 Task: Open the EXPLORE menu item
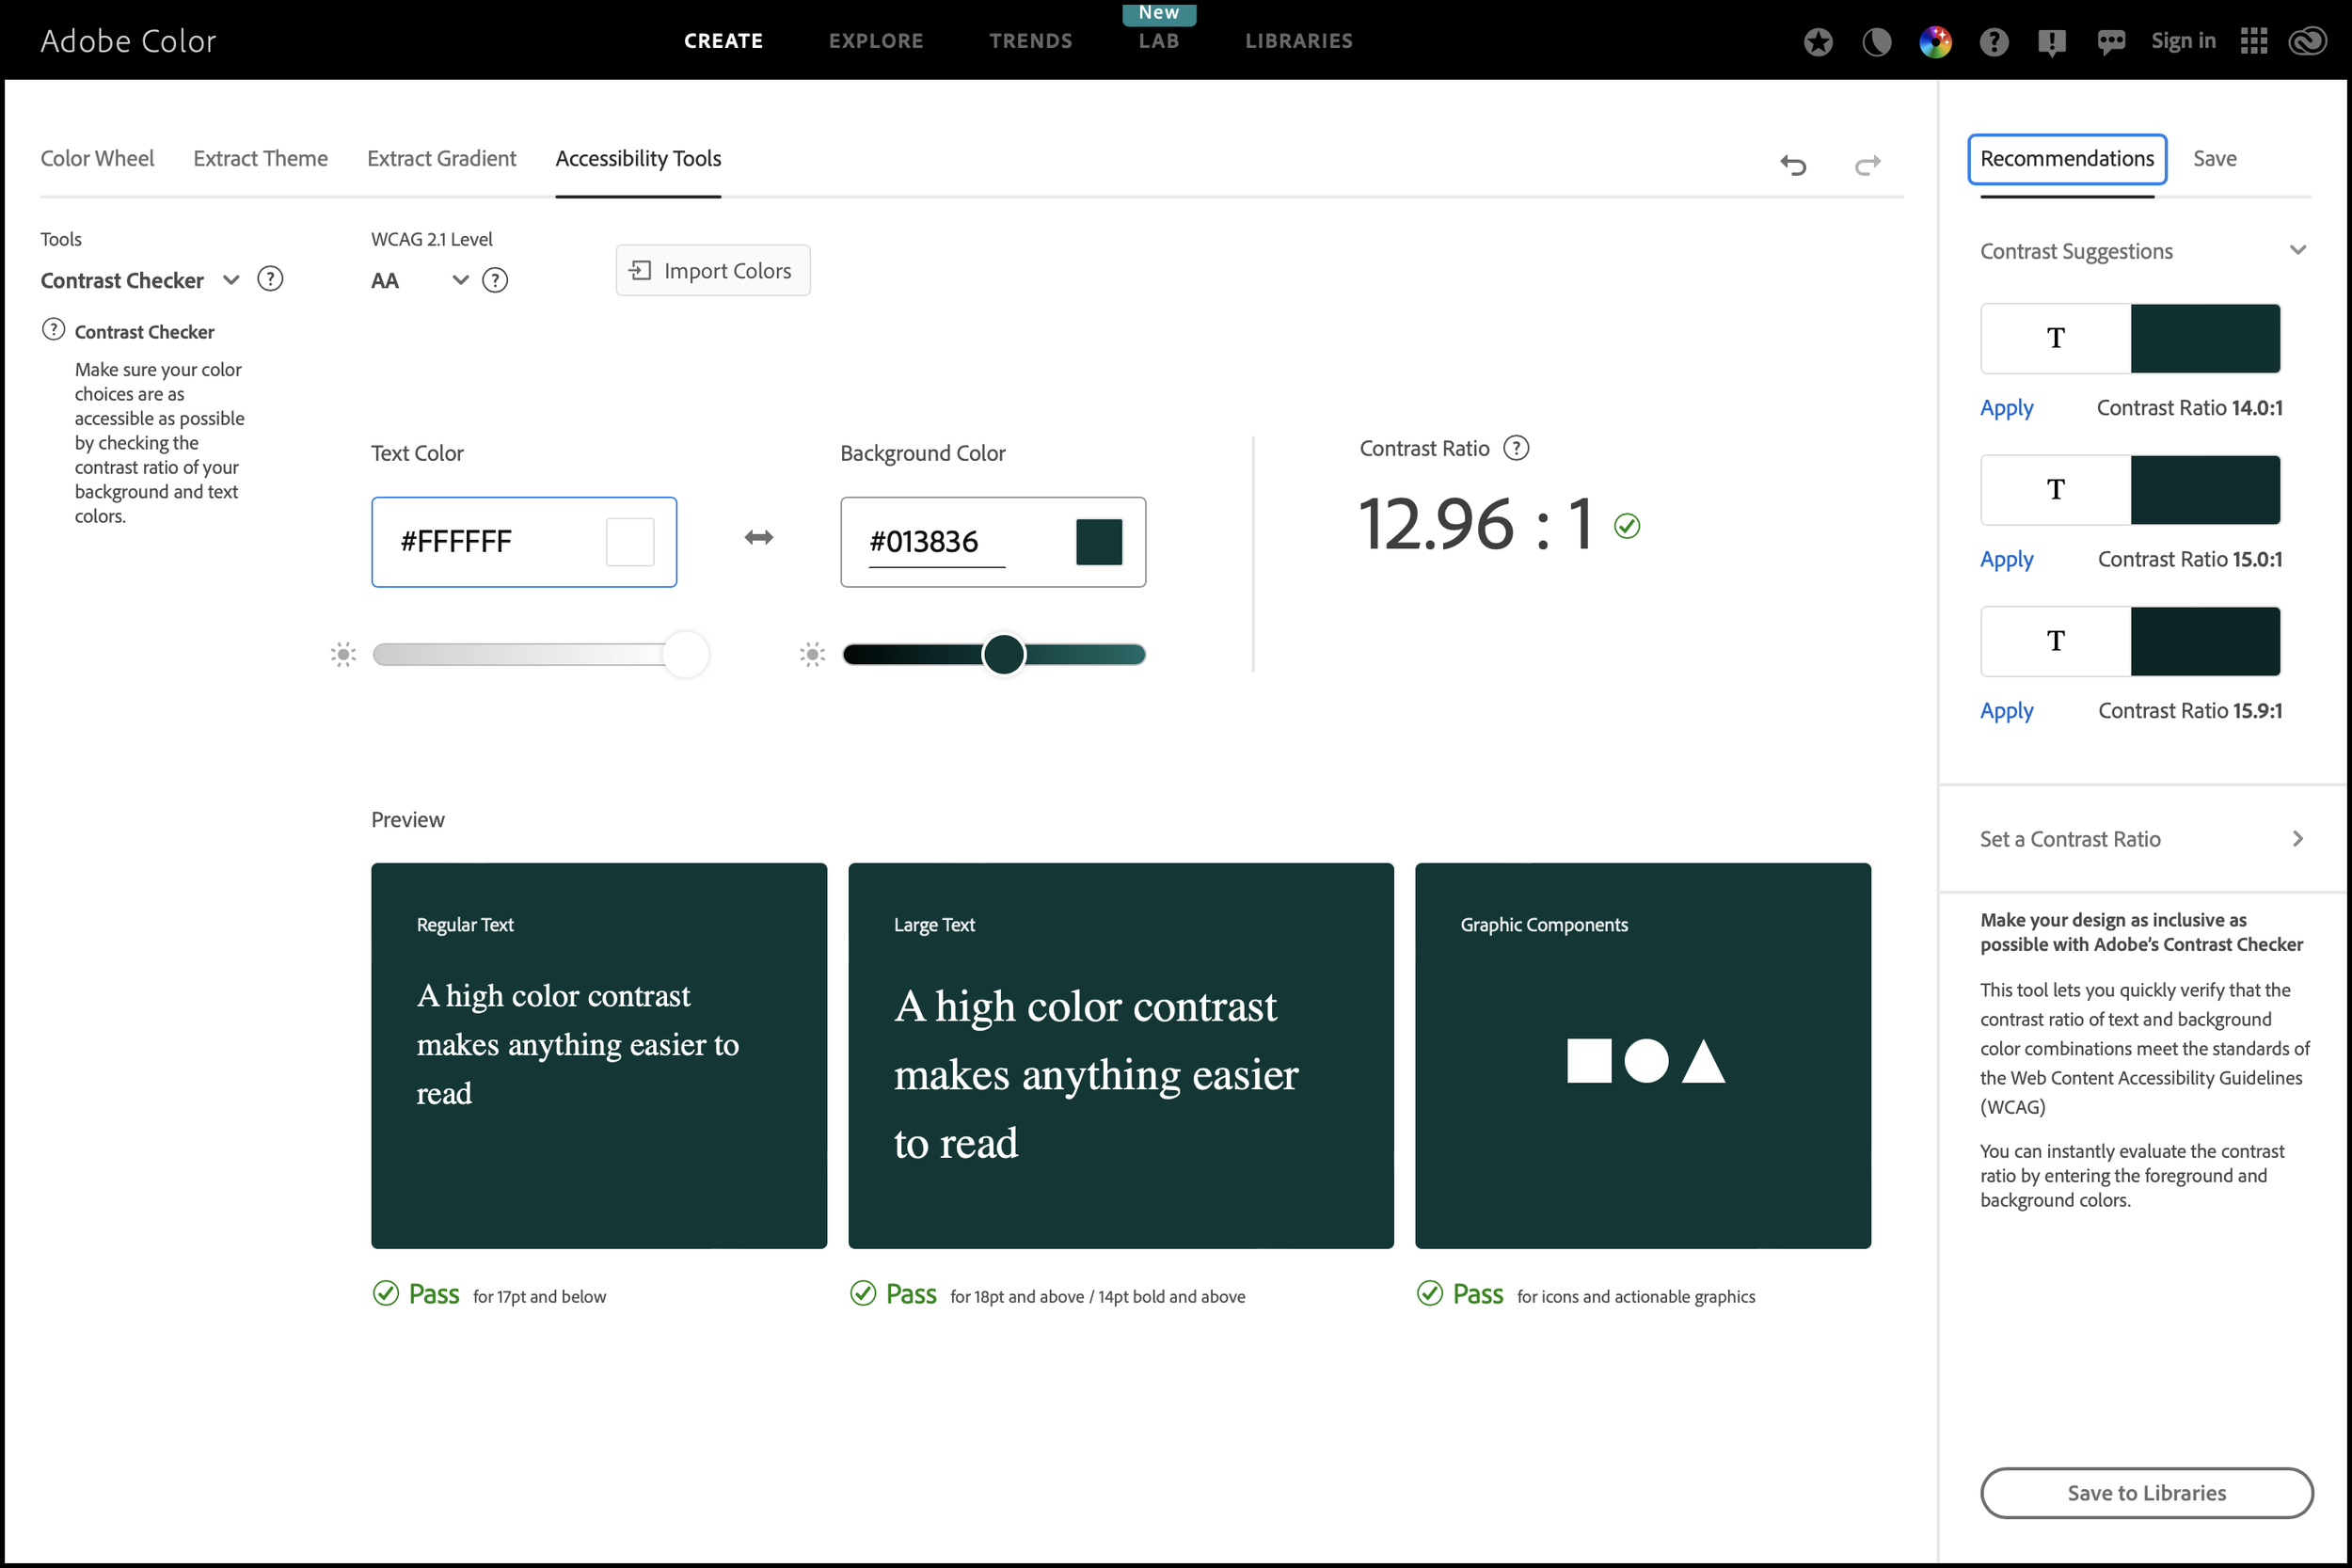click(875, 41)
